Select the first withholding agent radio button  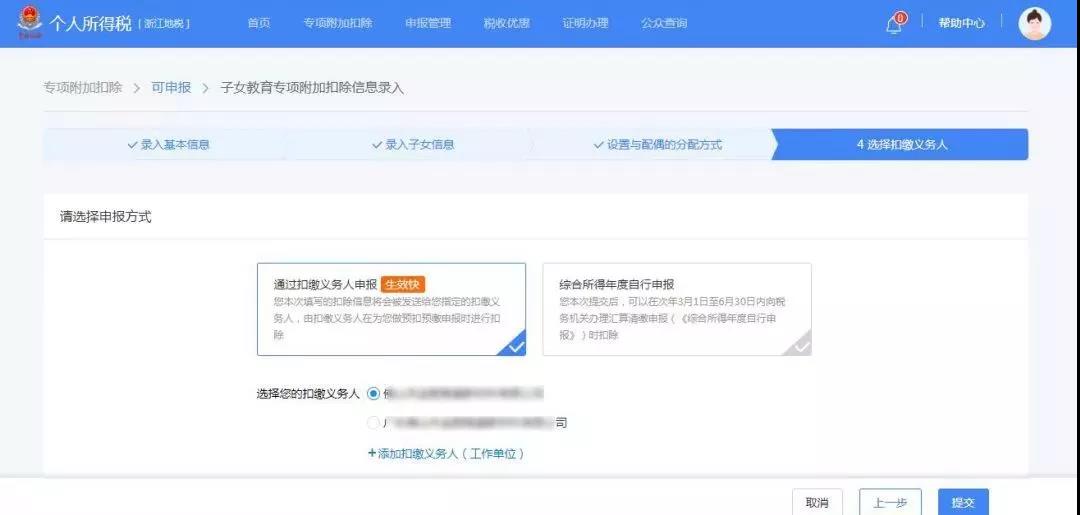(x=373, y=393)
